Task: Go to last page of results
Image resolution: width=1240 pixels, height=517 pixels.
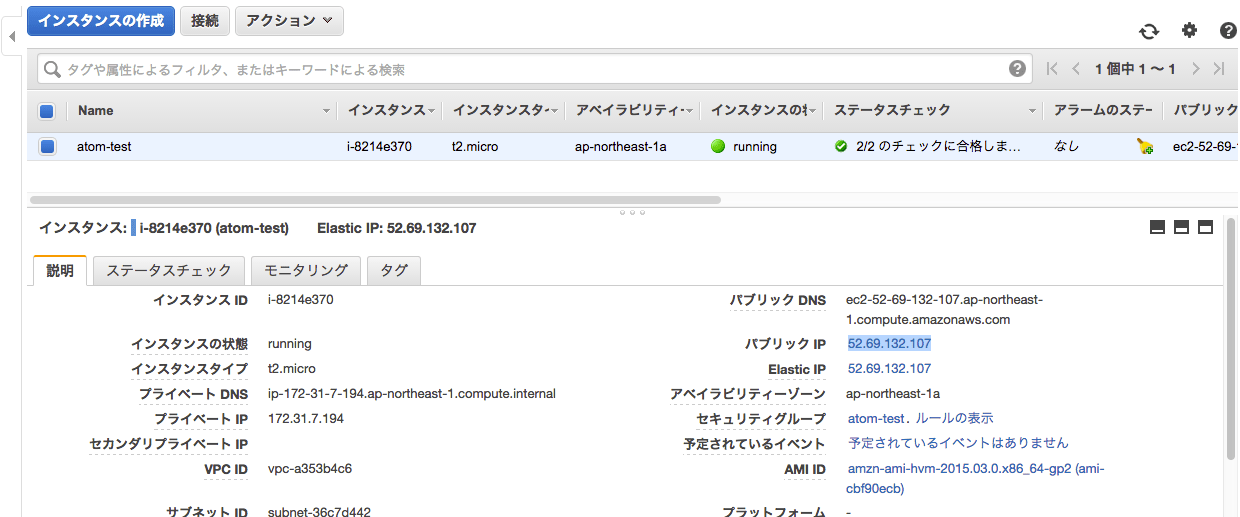Action: pos(1219,69)
